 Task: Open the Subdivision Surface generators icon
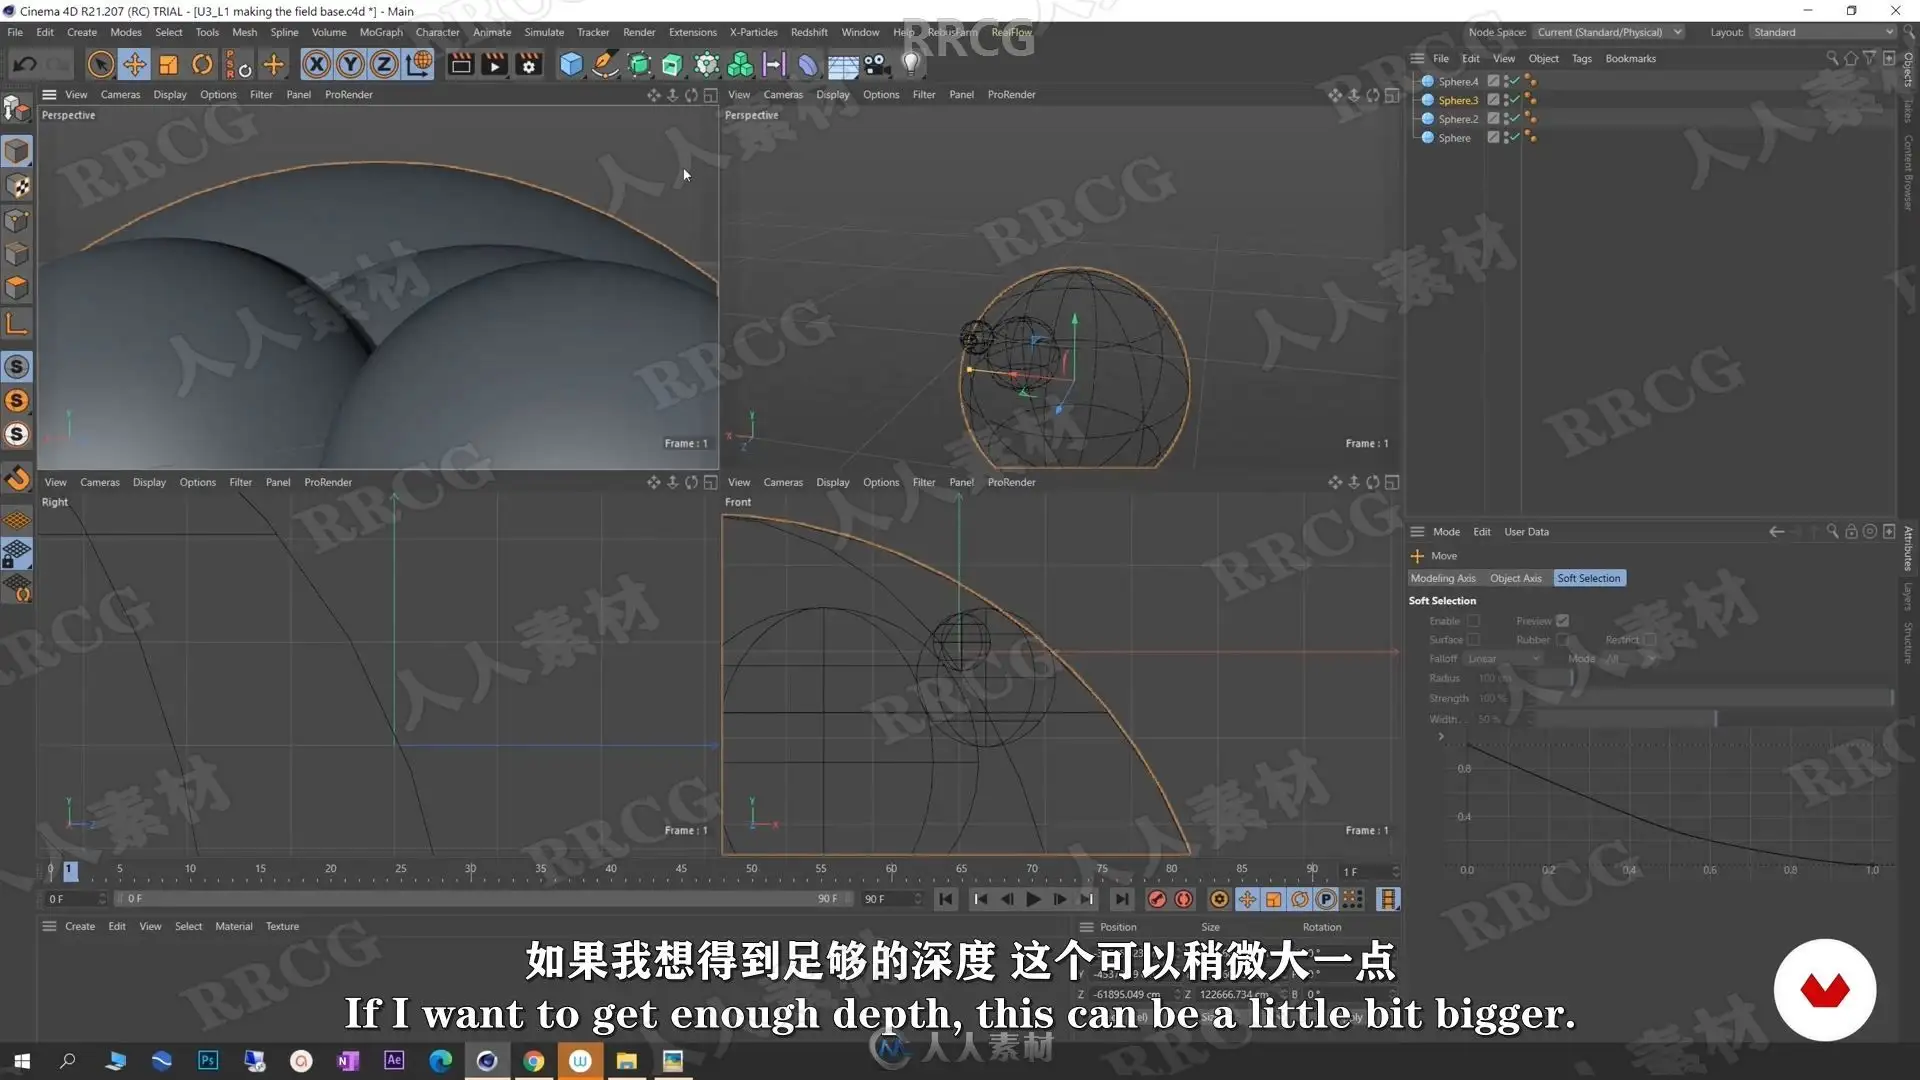[x=639, y=65]
